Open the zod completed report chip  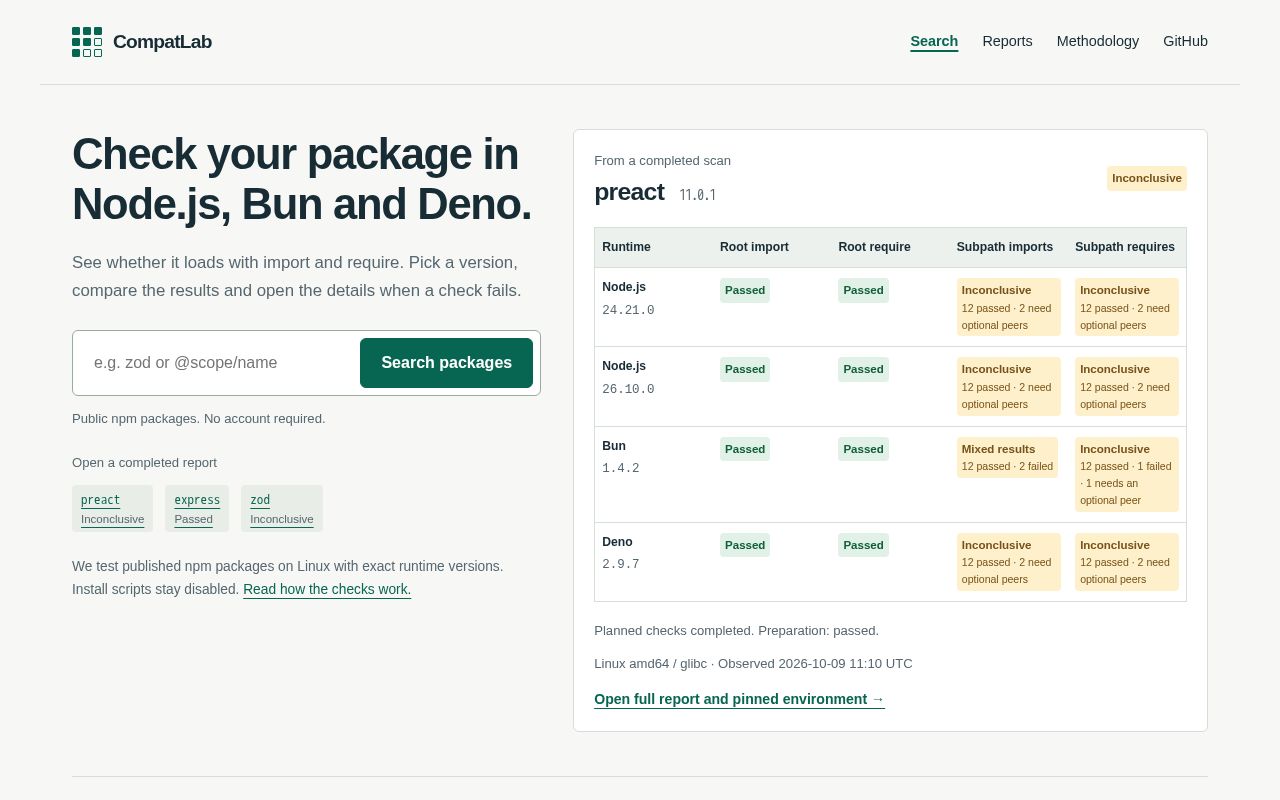pos(282,509)
